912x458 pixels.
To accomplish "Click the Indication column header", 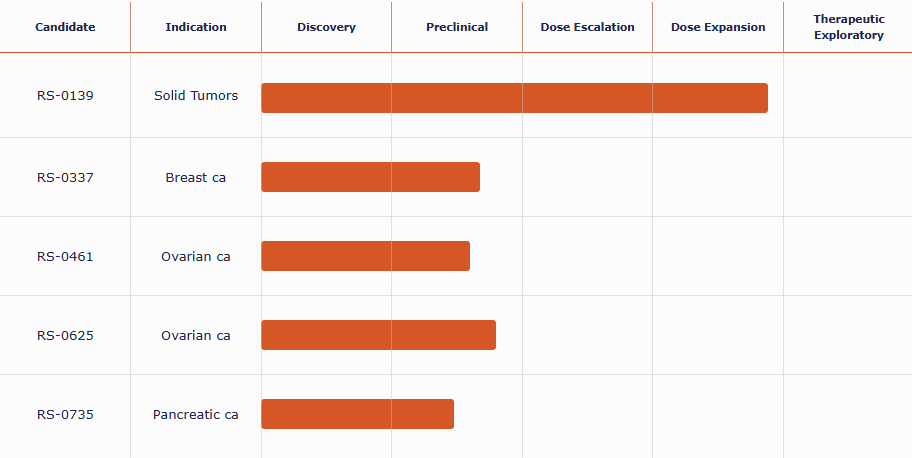I will click(x=196, y=27).
